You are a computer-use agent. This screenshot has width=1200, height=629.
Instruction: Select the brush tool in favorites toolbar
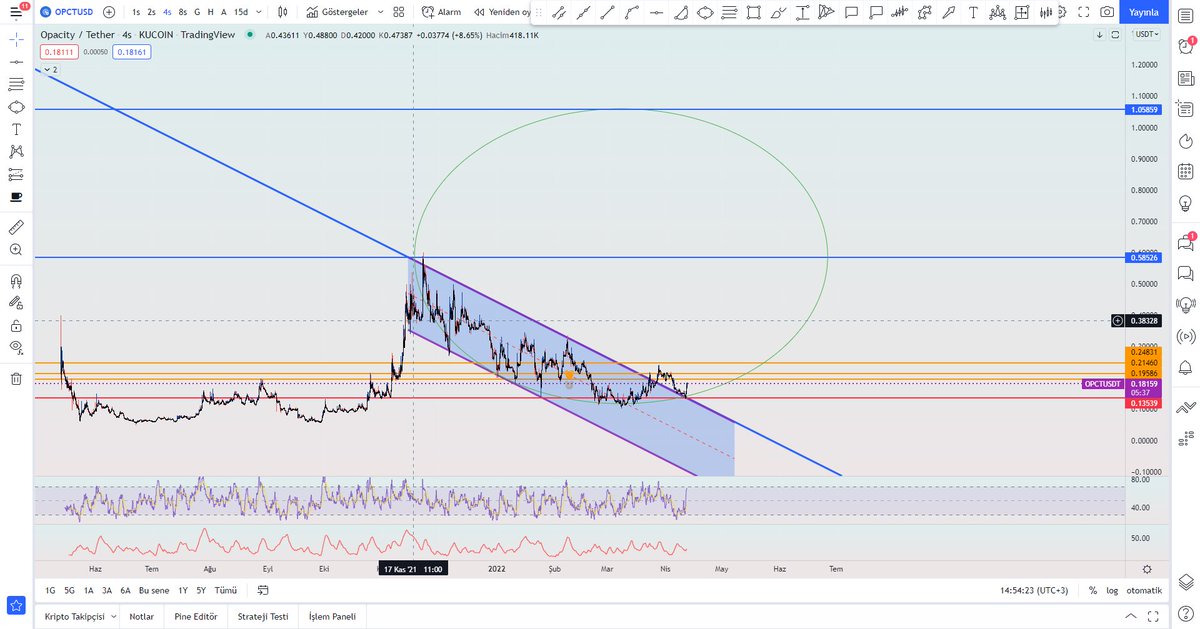(x=778, y=12)
